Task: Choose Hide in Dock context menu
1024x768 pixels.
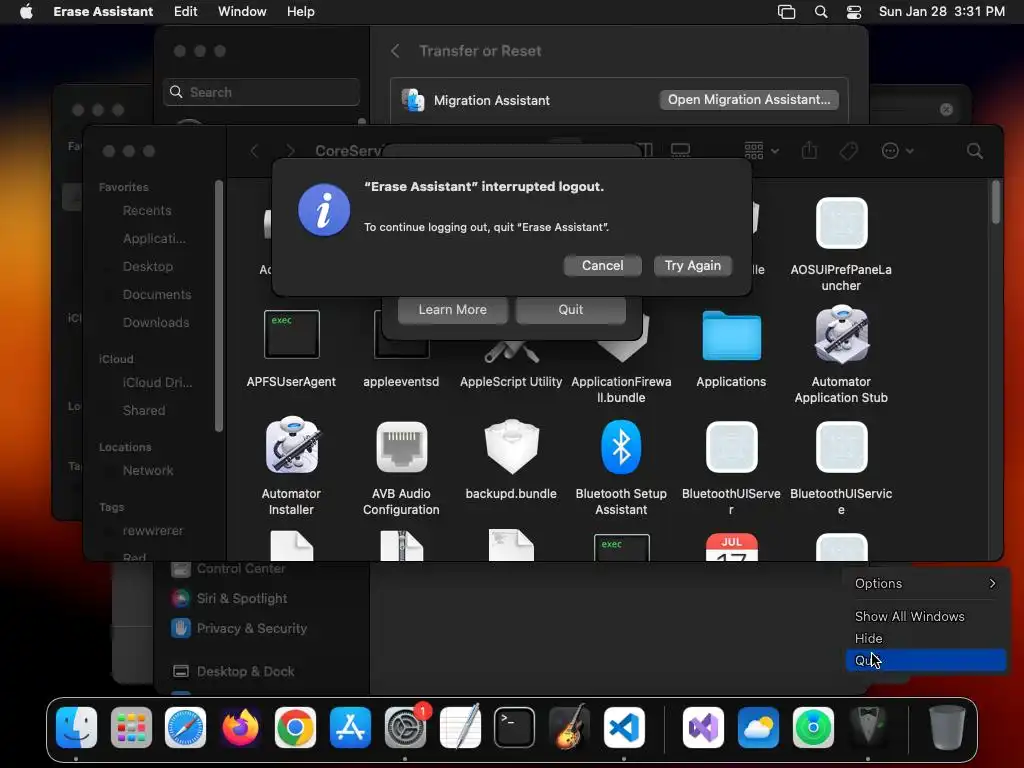Action: pyautogui.click(x=926, y=639)
